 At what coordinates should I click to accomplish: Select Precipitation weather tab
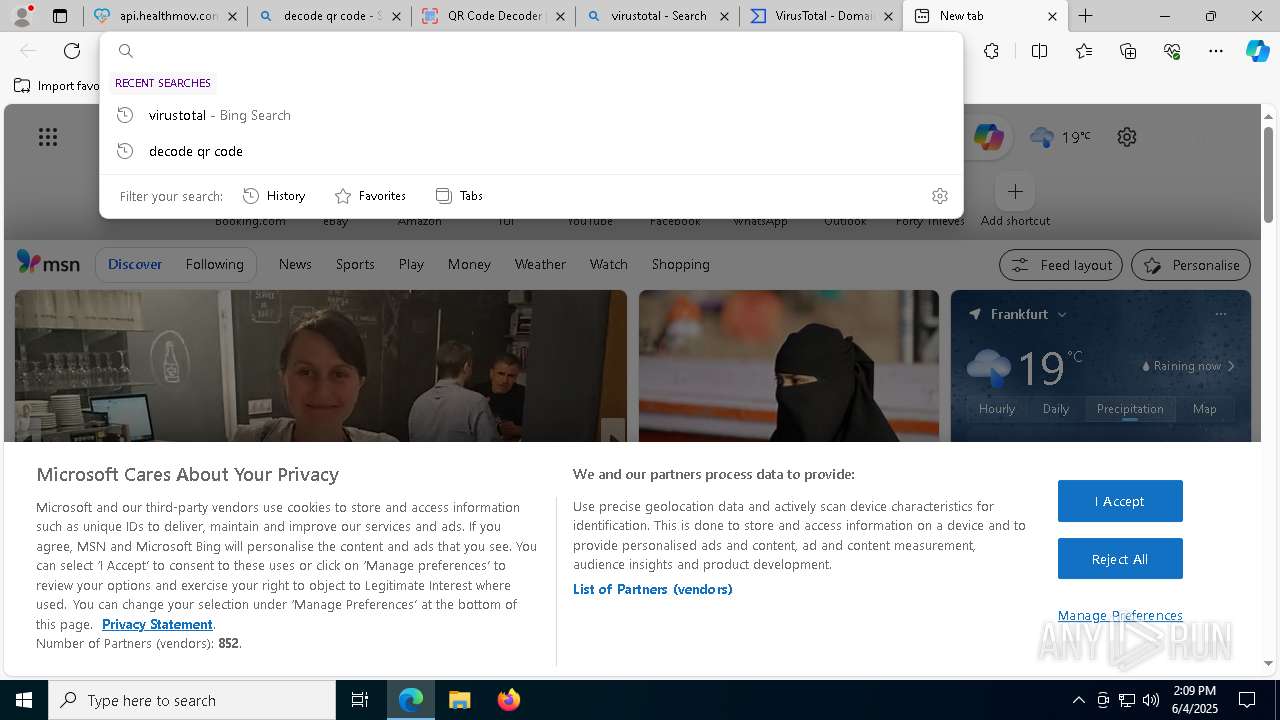tap(1130, 408)
